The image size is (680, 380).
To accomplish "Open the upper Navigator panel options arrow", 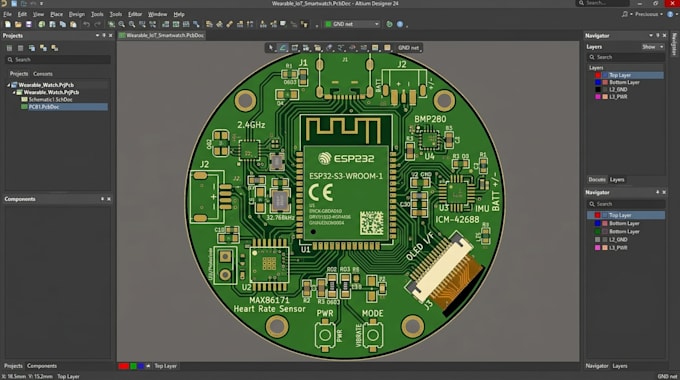I will 651,36.
